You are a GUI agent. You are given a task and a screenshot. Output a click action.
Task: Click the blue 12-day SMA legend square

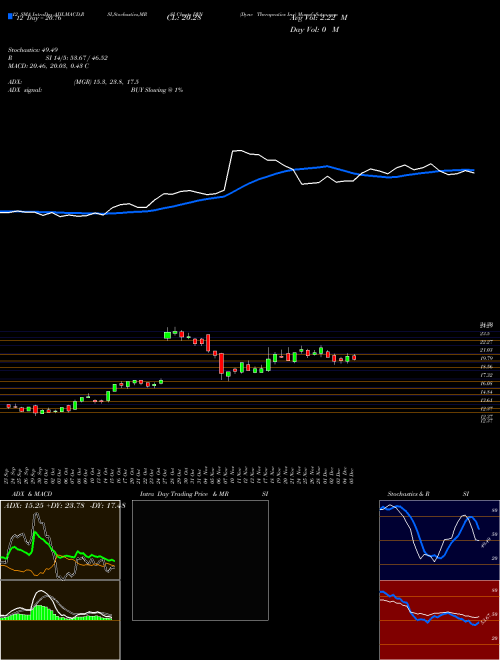[x=10, y=16]
